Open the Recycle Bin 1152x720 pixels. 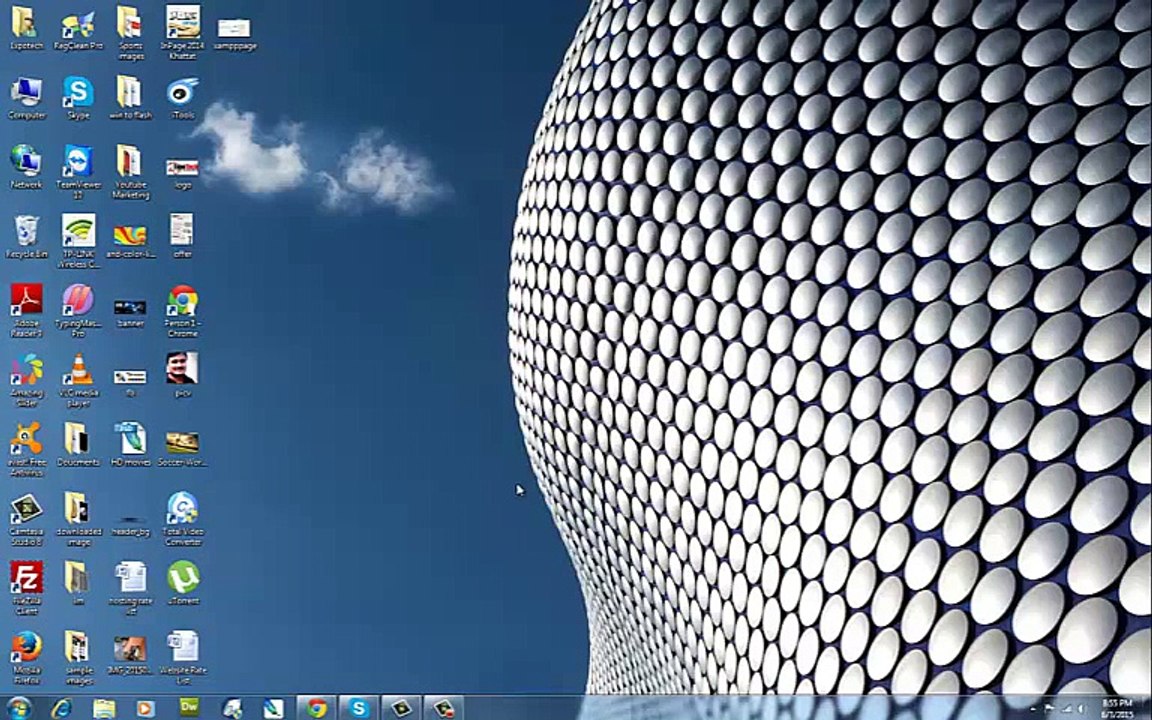pyautogui.click(x=26, y=237)
